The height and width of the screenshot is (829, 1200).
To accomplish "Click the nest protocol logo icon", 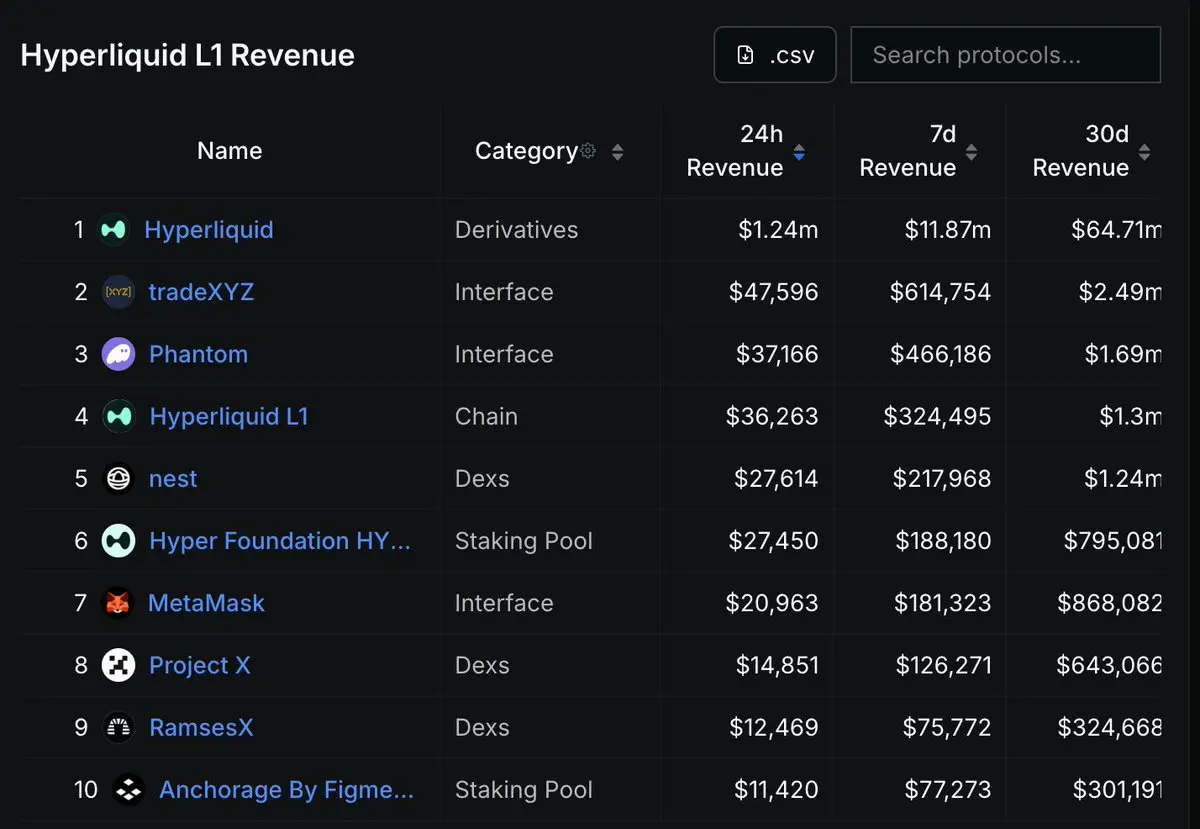I will (x=118, y=479).
